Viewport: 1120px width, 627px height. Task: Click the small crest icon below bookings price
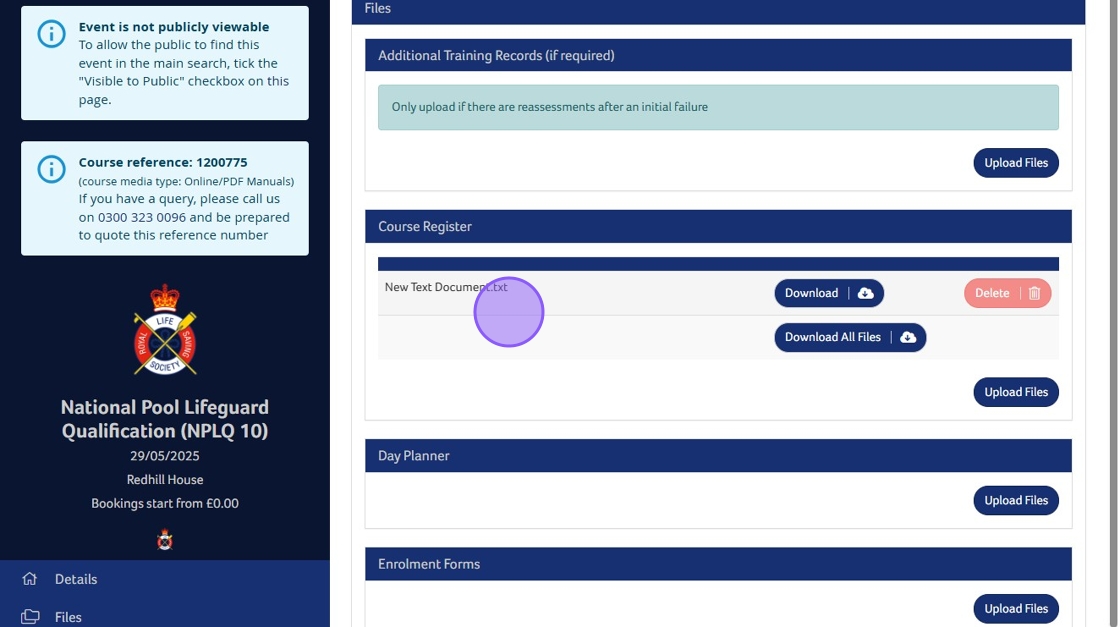[165, 540]
